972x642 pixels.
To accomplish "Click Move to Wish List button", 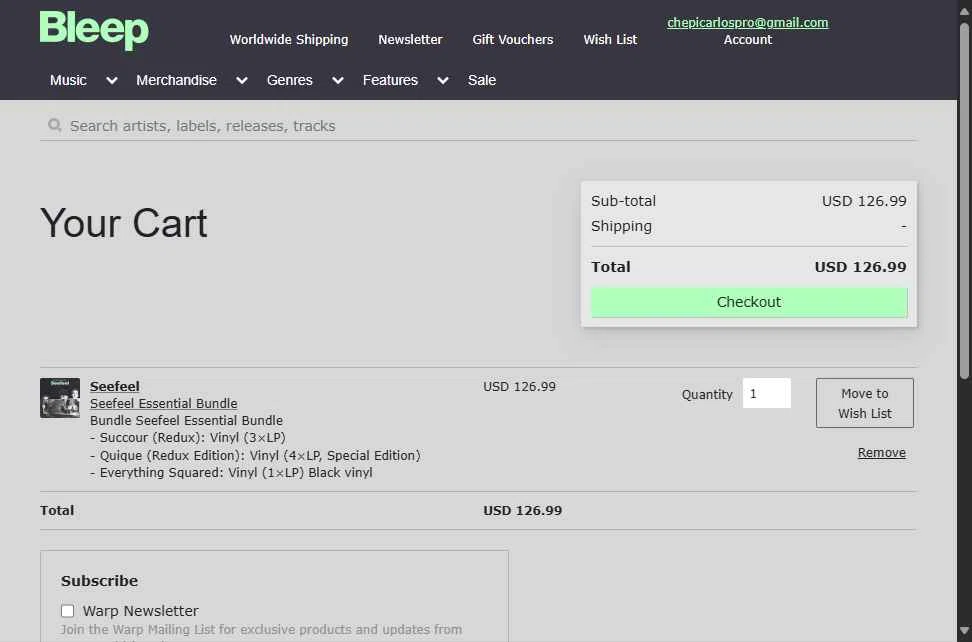I will [865, 403].
